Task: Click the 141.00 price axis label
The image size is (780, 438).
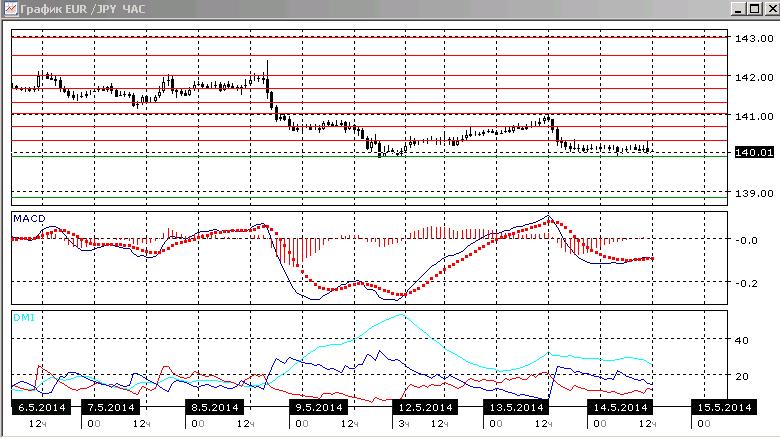Action: [x=754, y=116]
